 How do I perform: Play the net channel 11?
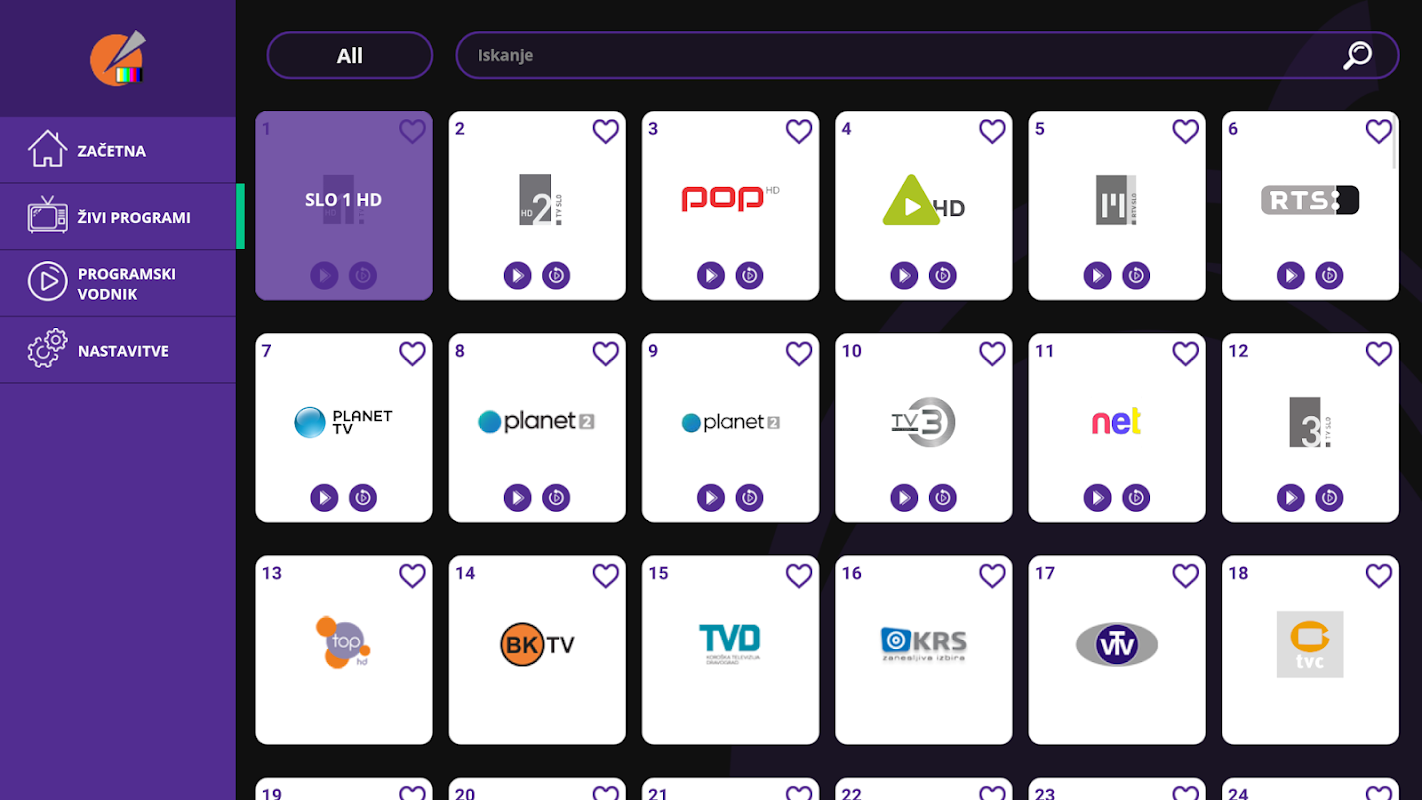point(1098,497)
